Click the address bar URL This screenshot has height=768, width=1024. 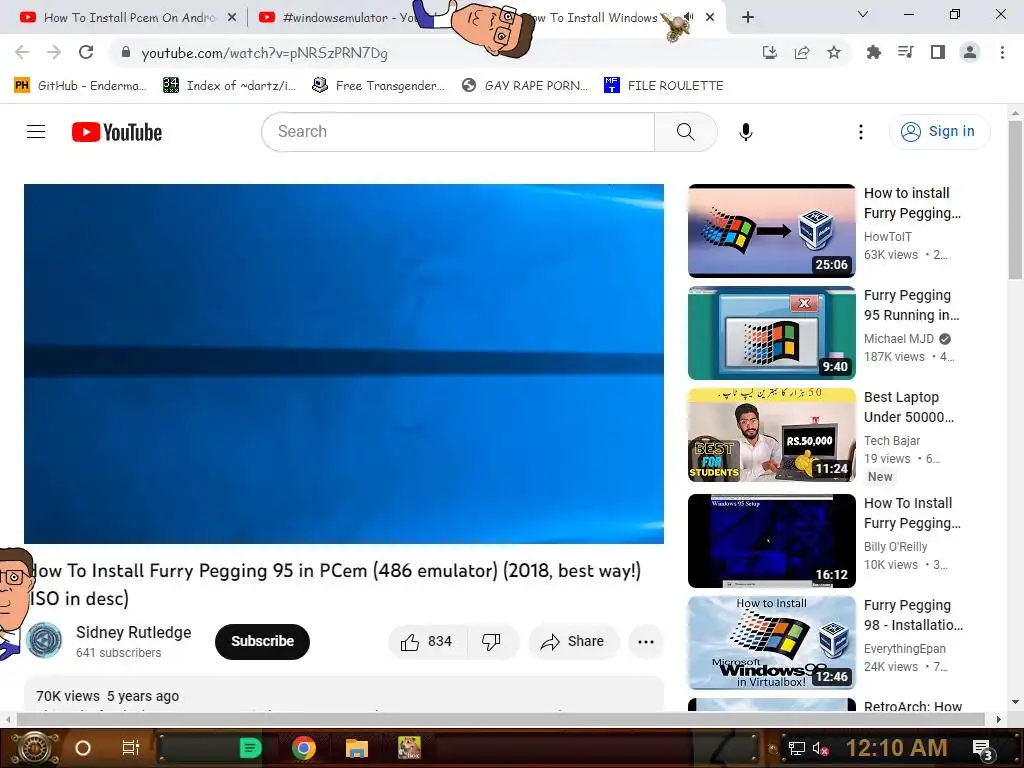click(x=264, y=53)
